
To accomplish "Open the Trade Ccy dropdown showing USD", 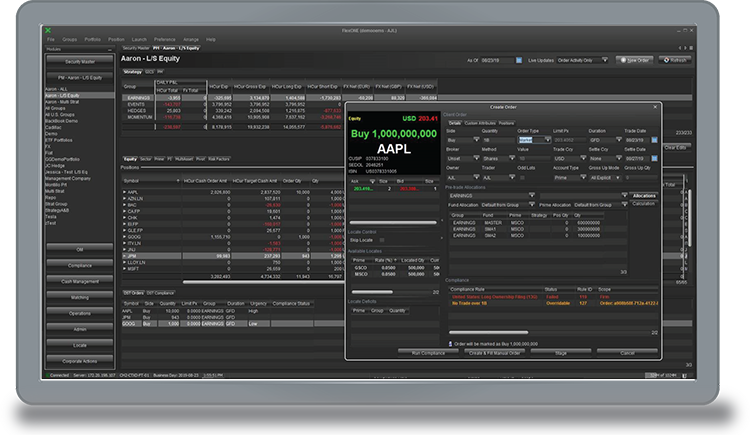I will coord(583,158).
